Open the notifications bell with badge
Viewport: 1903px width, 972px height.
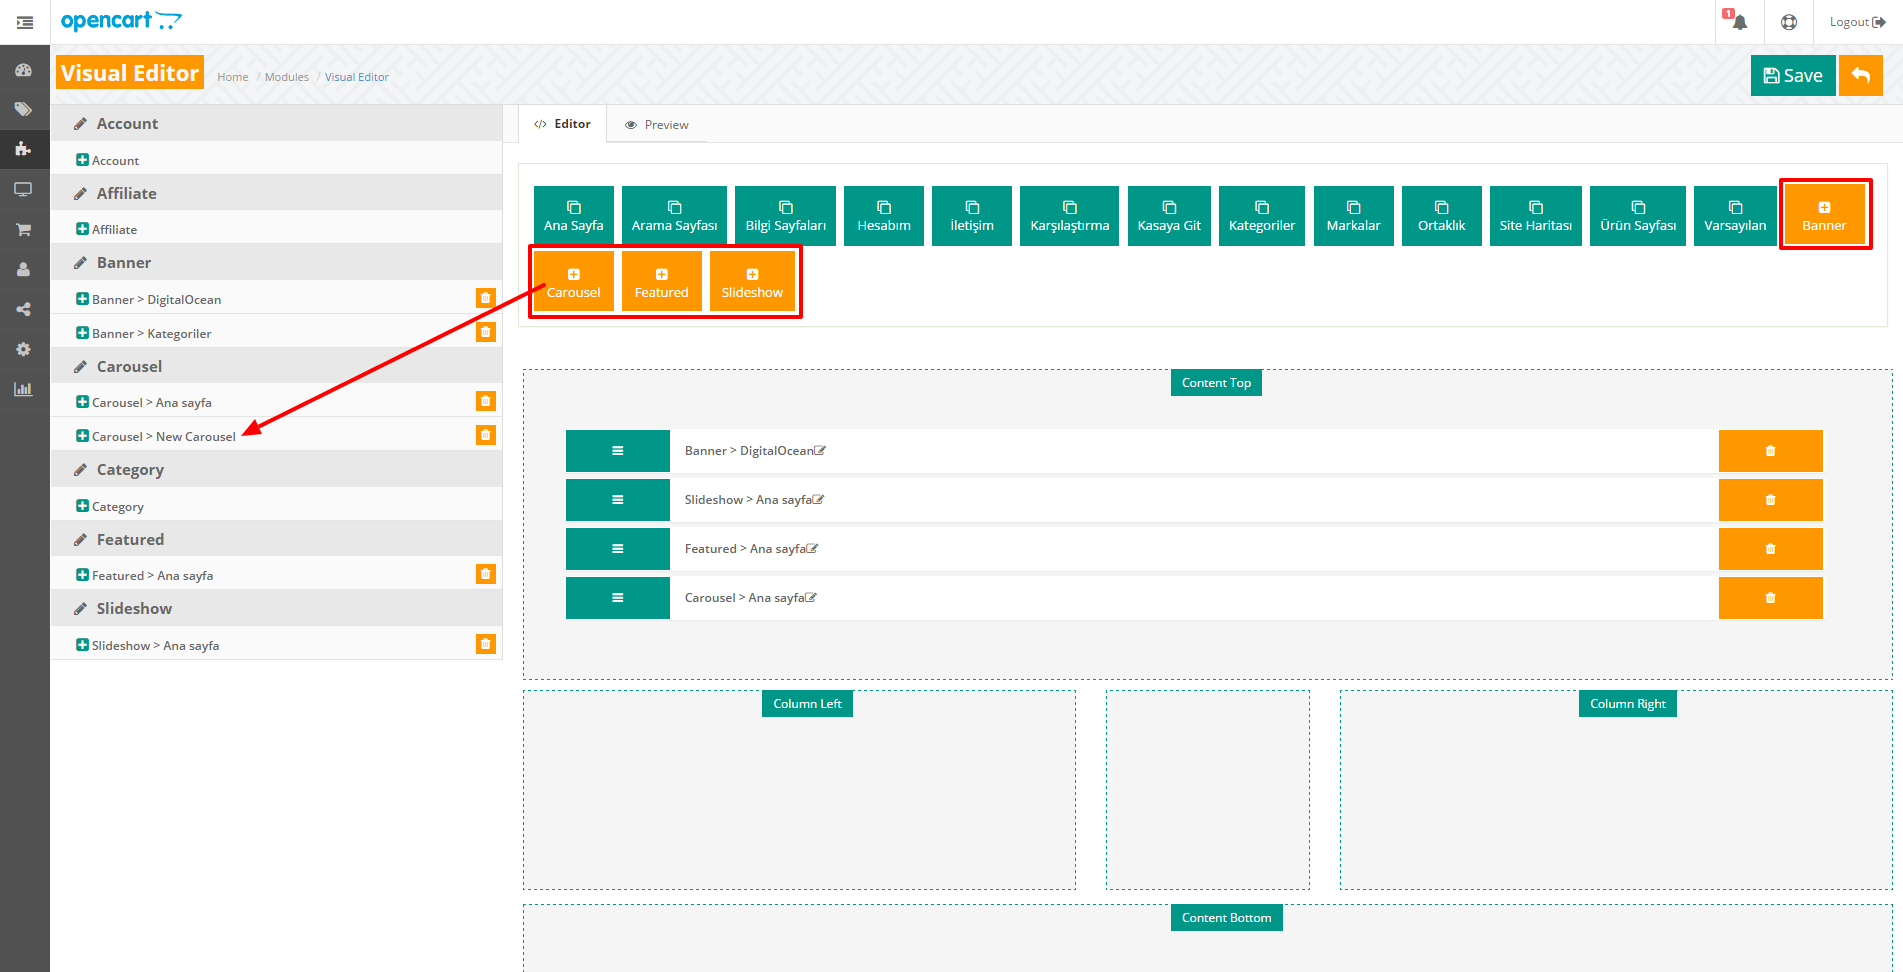click(1738, 21)
